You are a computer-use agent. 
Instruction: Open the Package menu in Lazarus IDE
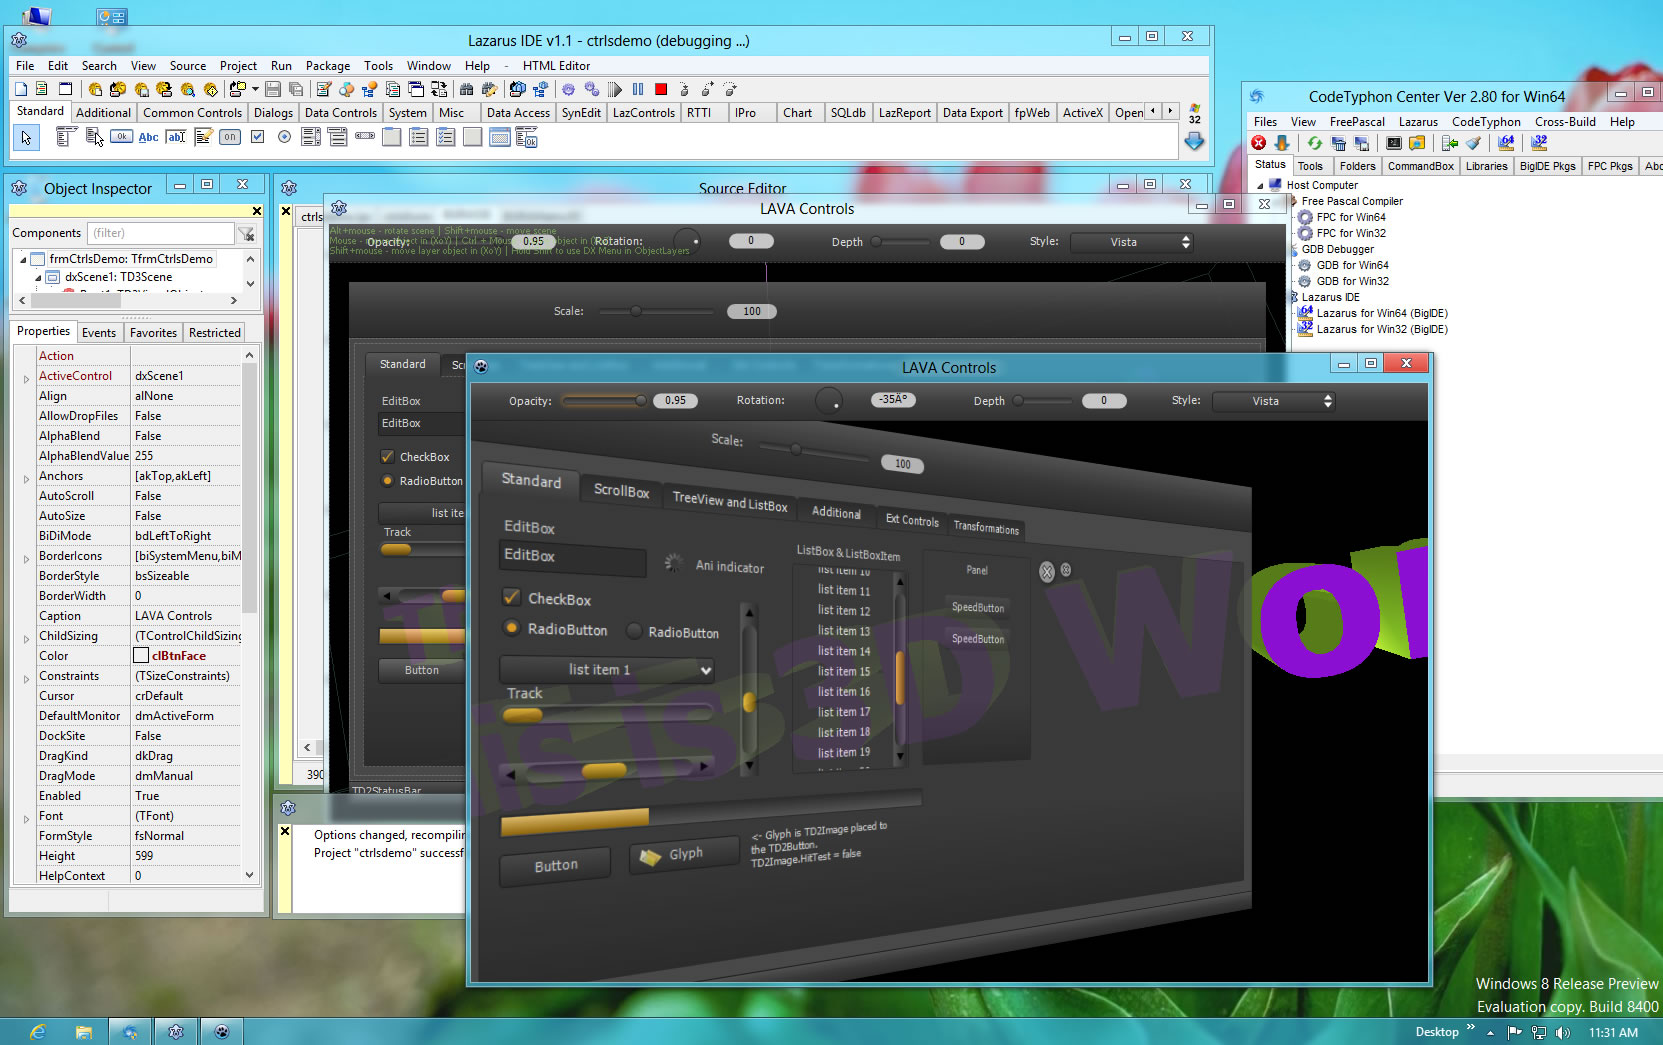[x=328, y=65]
